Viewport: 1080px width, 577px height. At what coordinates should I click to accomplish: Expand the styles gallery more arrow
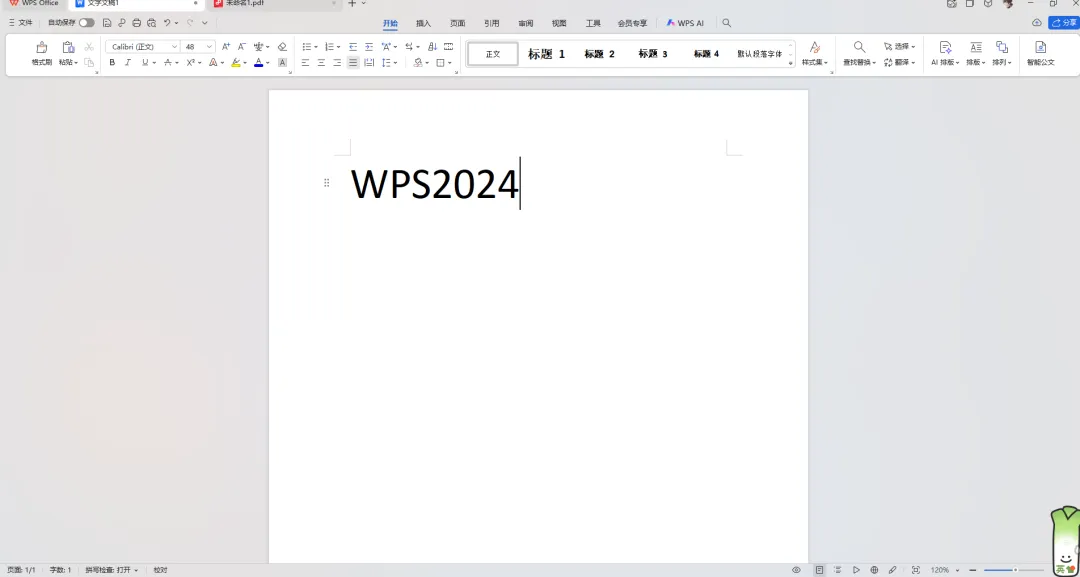[791, 63]
